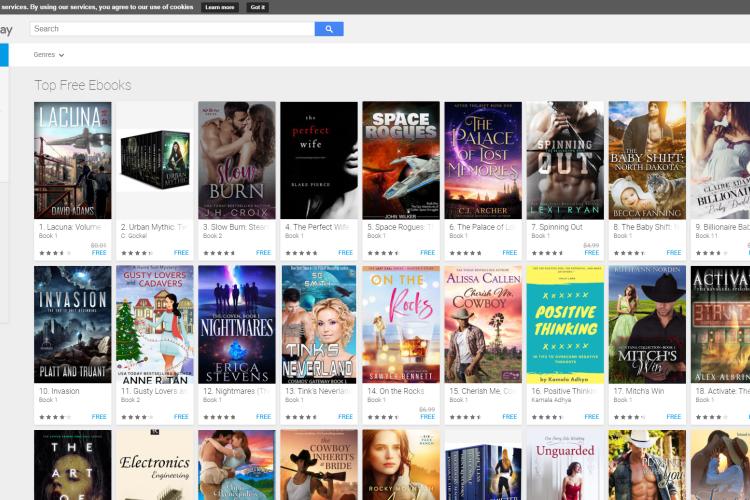Screen dimensions: 750x500
Task: Open the On the Rocks book cover
Action: coord(401,324)
